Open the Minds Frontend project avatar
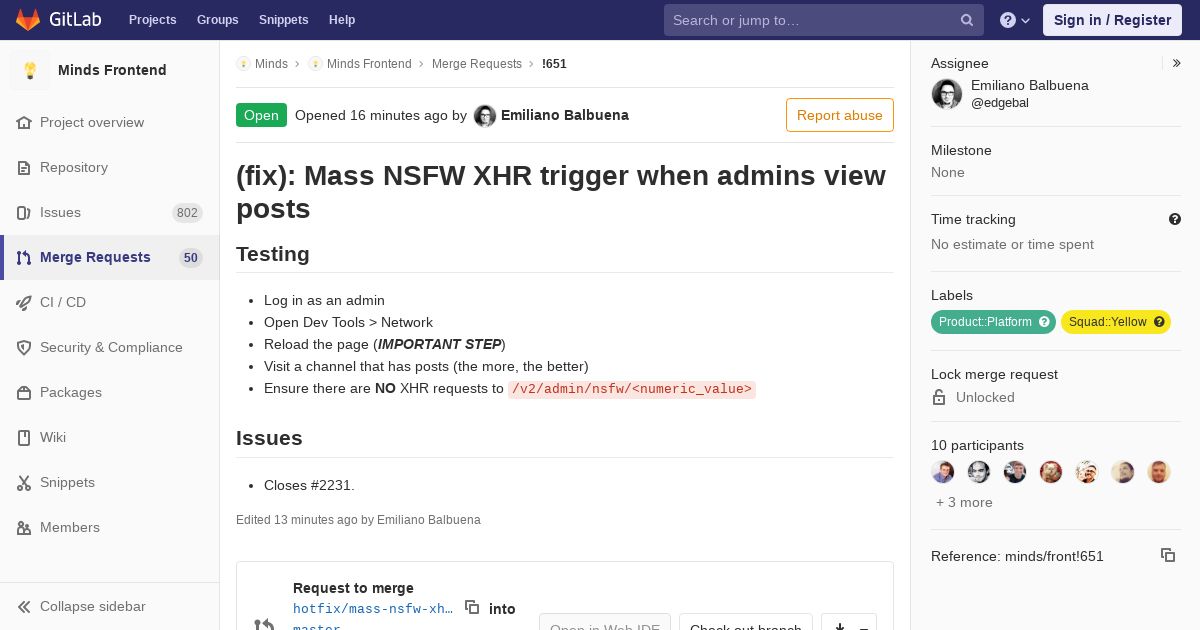Viewport: 1200px width, 630px height. pyautogui.click(x=30, y=70)
